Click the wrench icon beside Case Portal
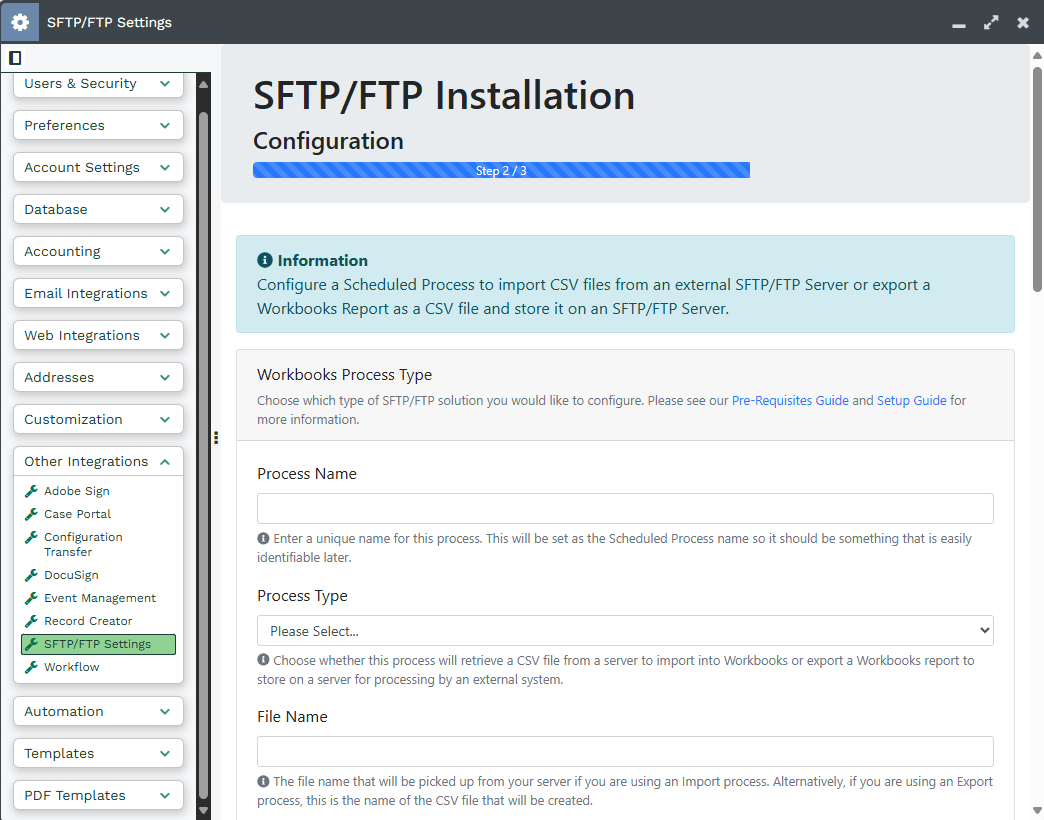This screenshot has width=1044, height=820. [x=31, y=514]
